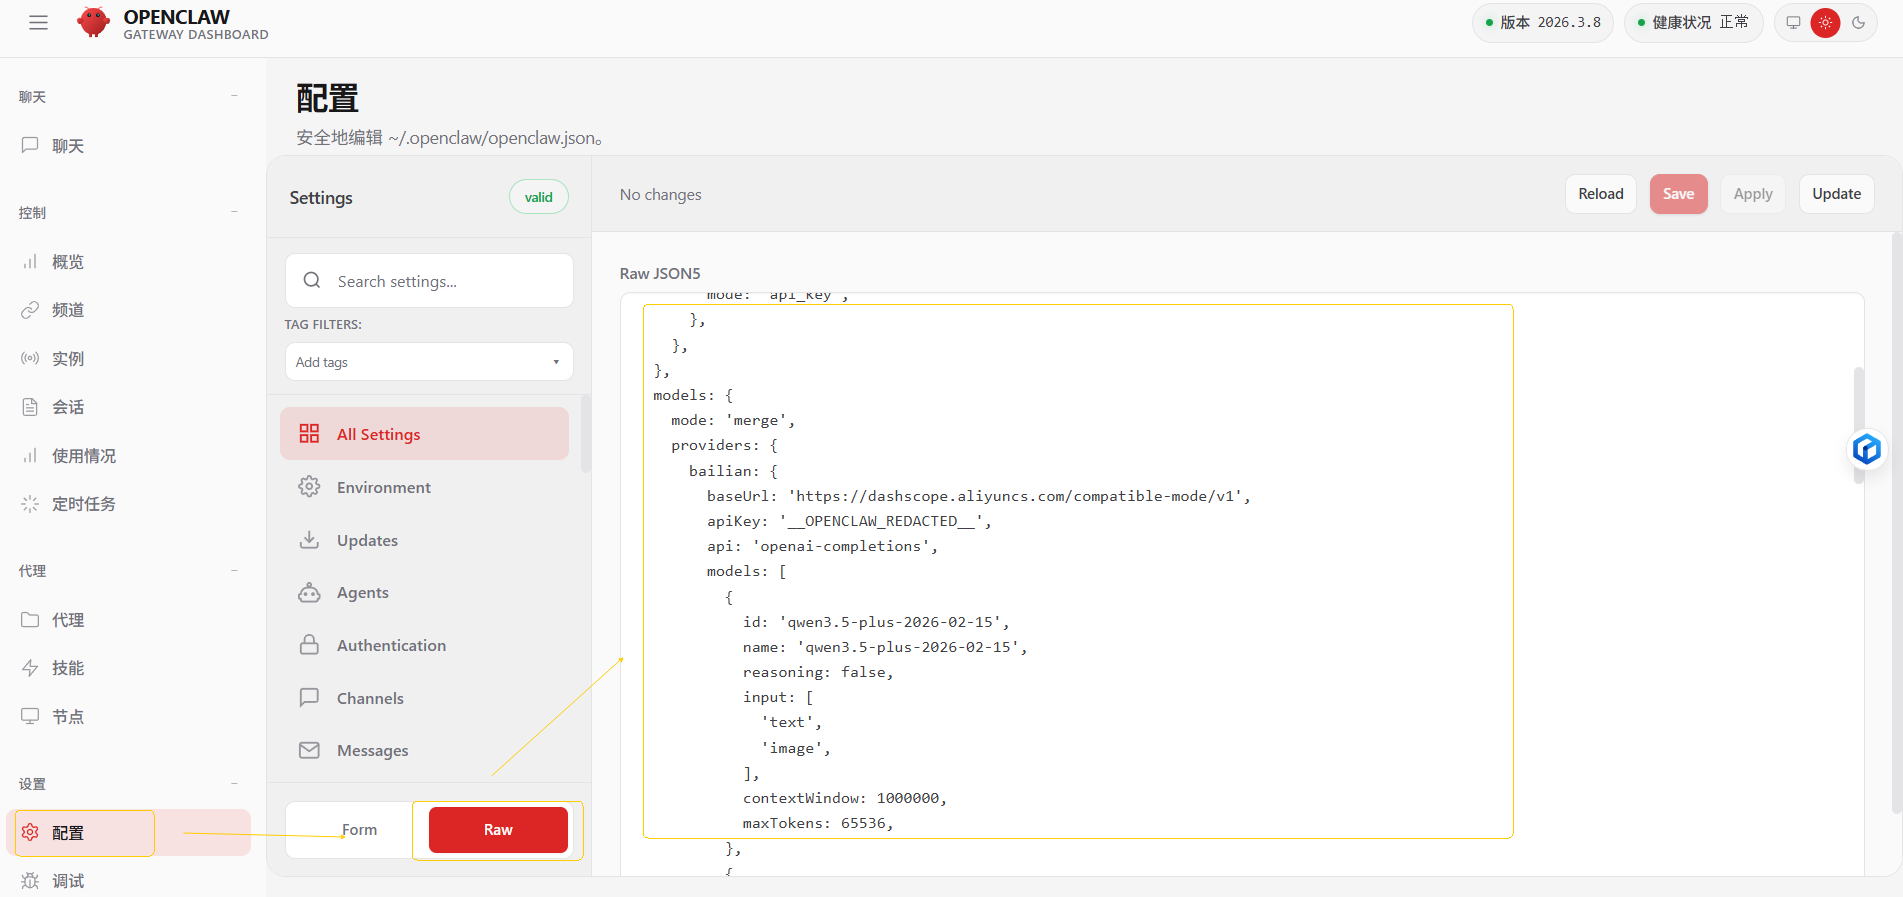Click the Authentication lock icon
The height and width of the screenshot is (897, 1903).
[x=309, y=645]
